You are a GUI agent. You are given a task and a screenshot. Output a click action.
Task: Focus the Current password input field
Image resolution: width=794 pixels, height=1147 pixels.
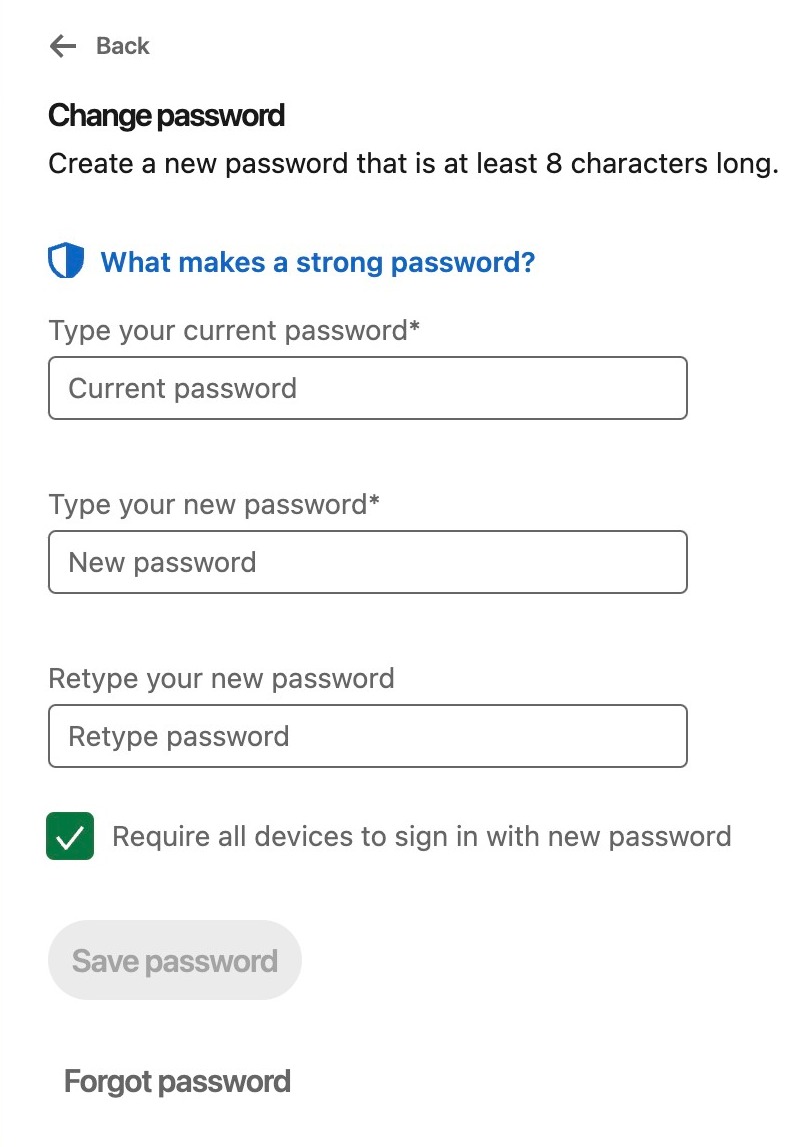(x=367, y=388)
